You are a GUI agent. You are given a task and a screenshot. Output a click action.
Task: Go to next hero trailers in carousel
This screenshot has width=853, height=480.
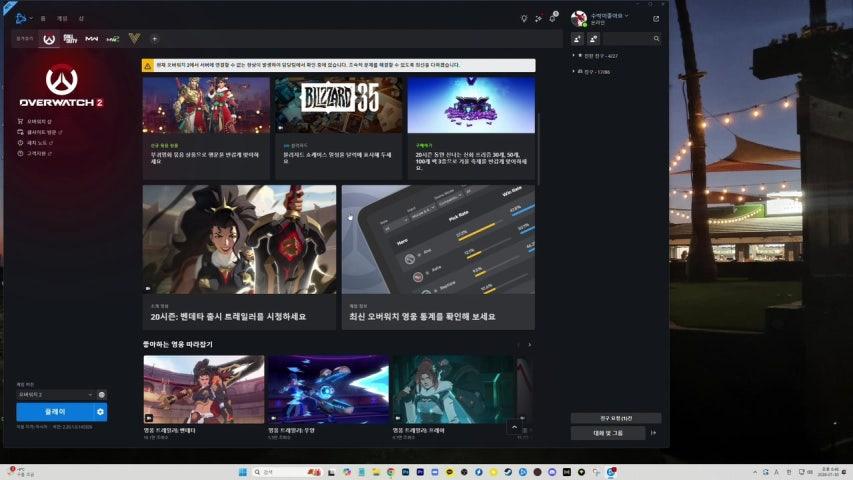tap(529, 345)
